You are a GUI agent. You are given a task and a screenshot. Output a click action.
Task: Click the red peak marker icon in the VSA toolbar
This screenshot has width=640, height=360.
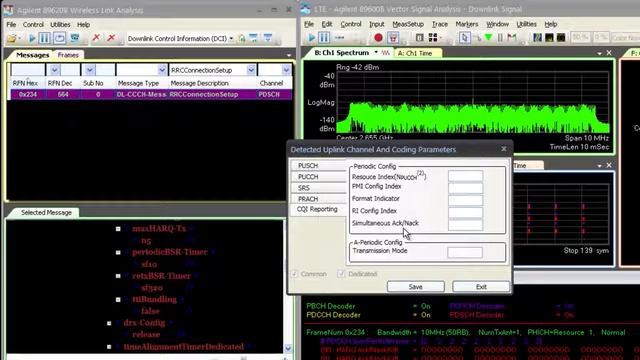point(511,38)
